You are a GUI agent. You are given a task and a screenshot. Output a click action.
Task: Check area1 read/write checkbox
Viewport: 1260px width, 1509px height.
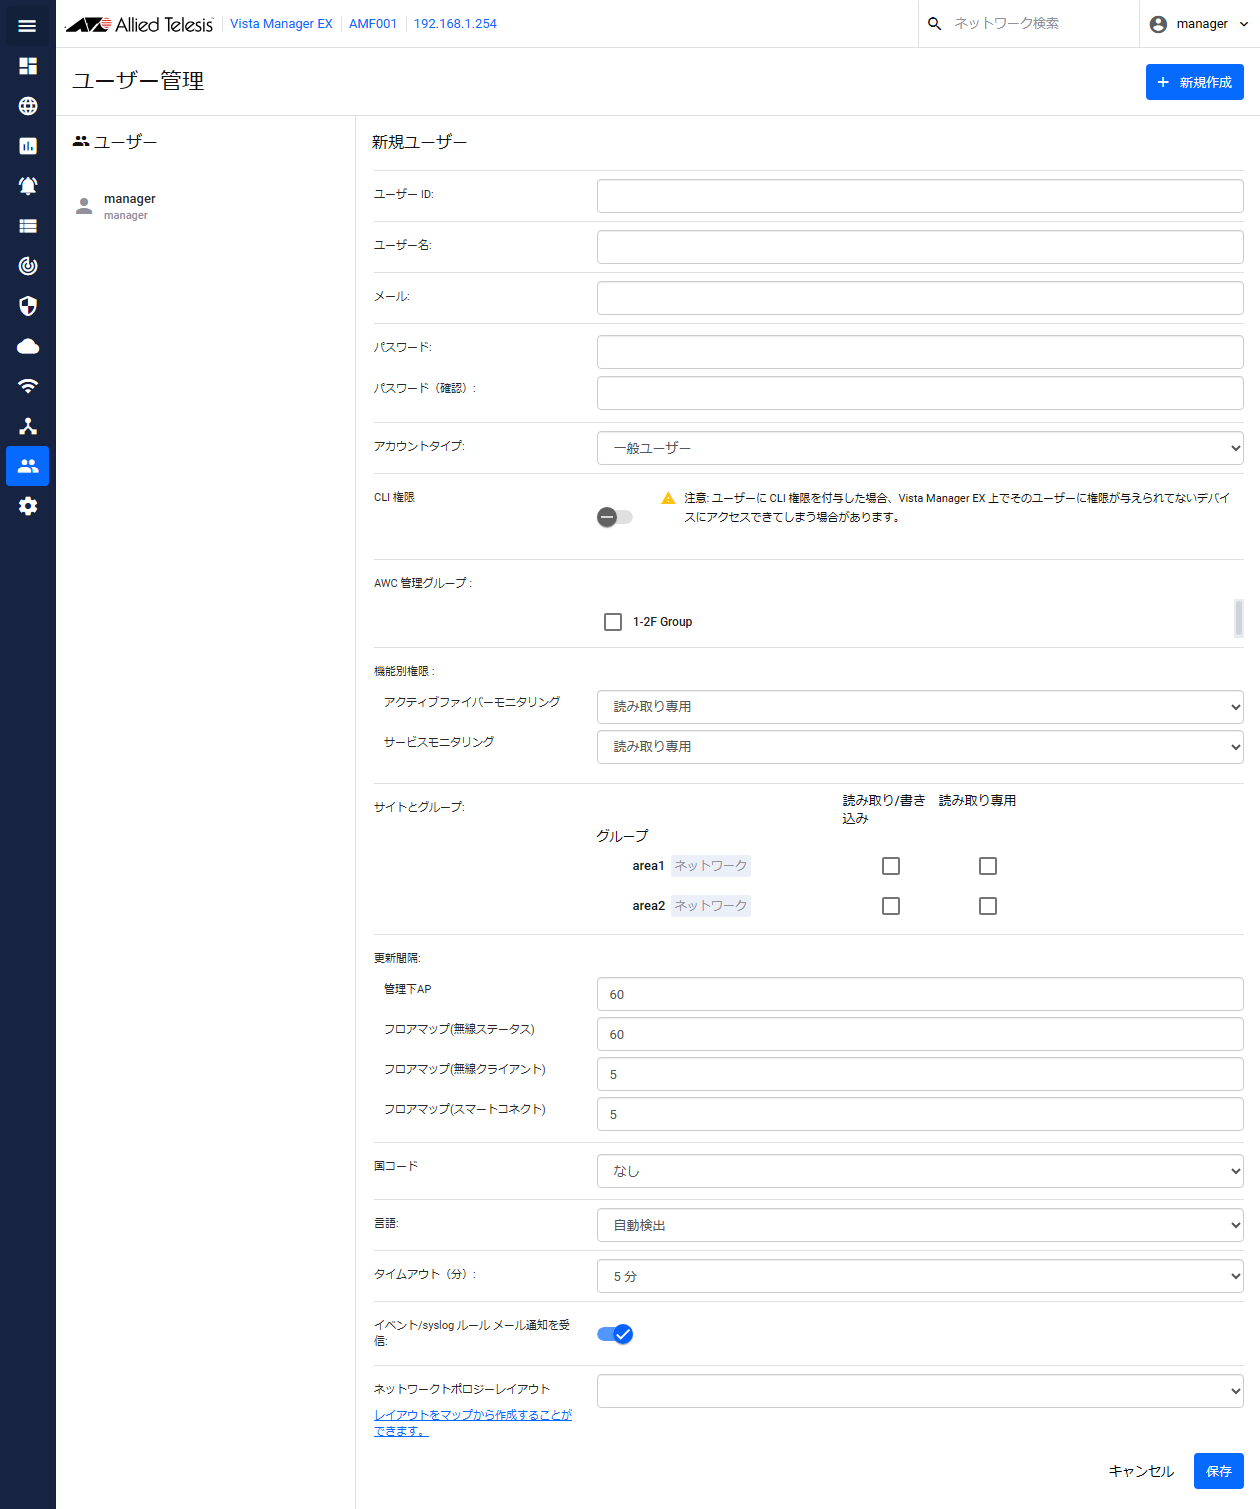coord(891,866)
